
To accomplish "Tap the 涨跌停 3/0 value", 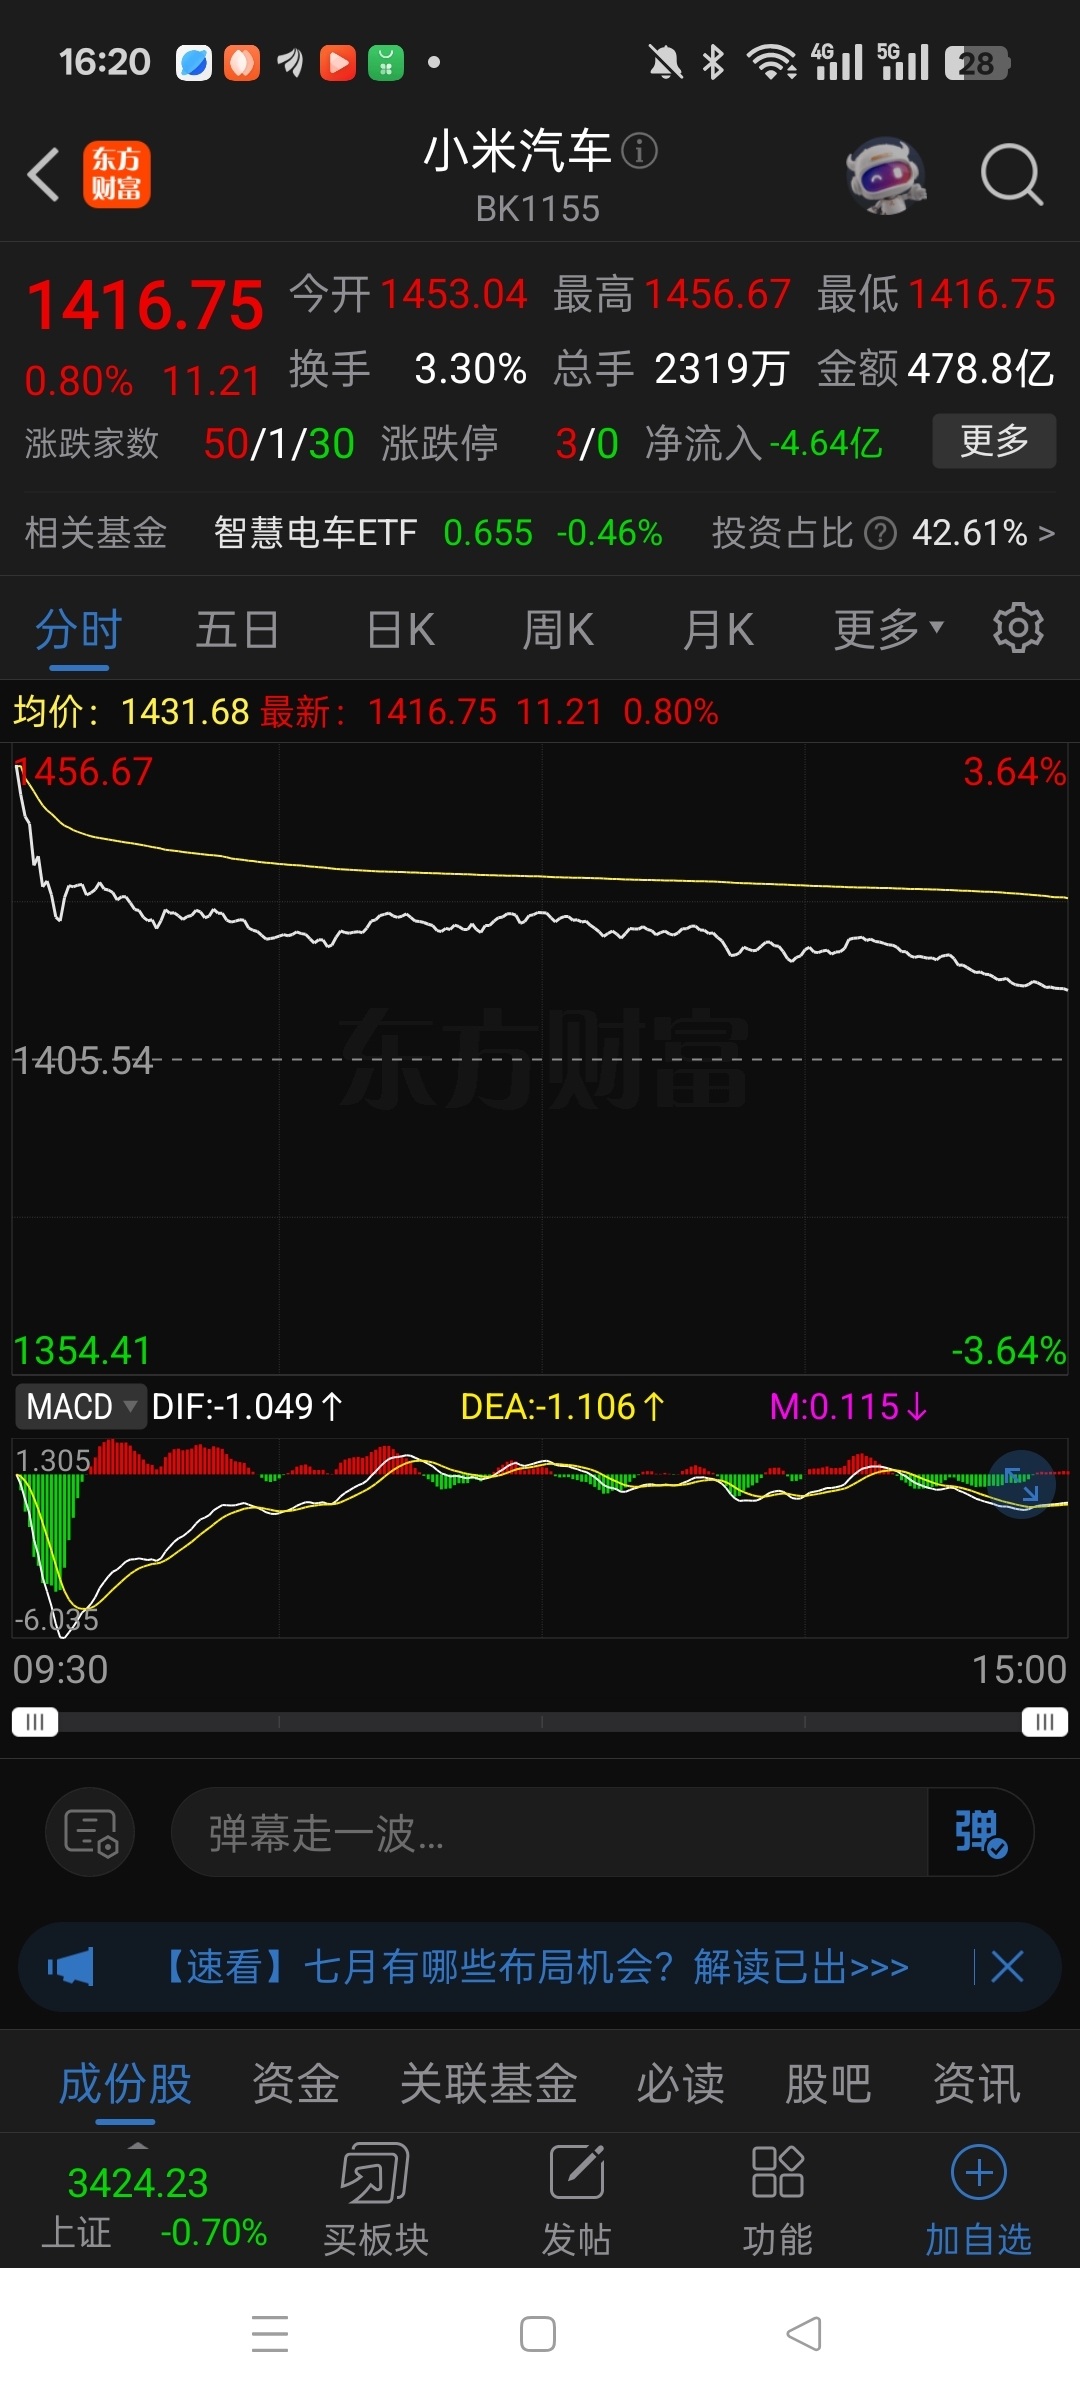I will pyautogui.click(x=587, y=443).
